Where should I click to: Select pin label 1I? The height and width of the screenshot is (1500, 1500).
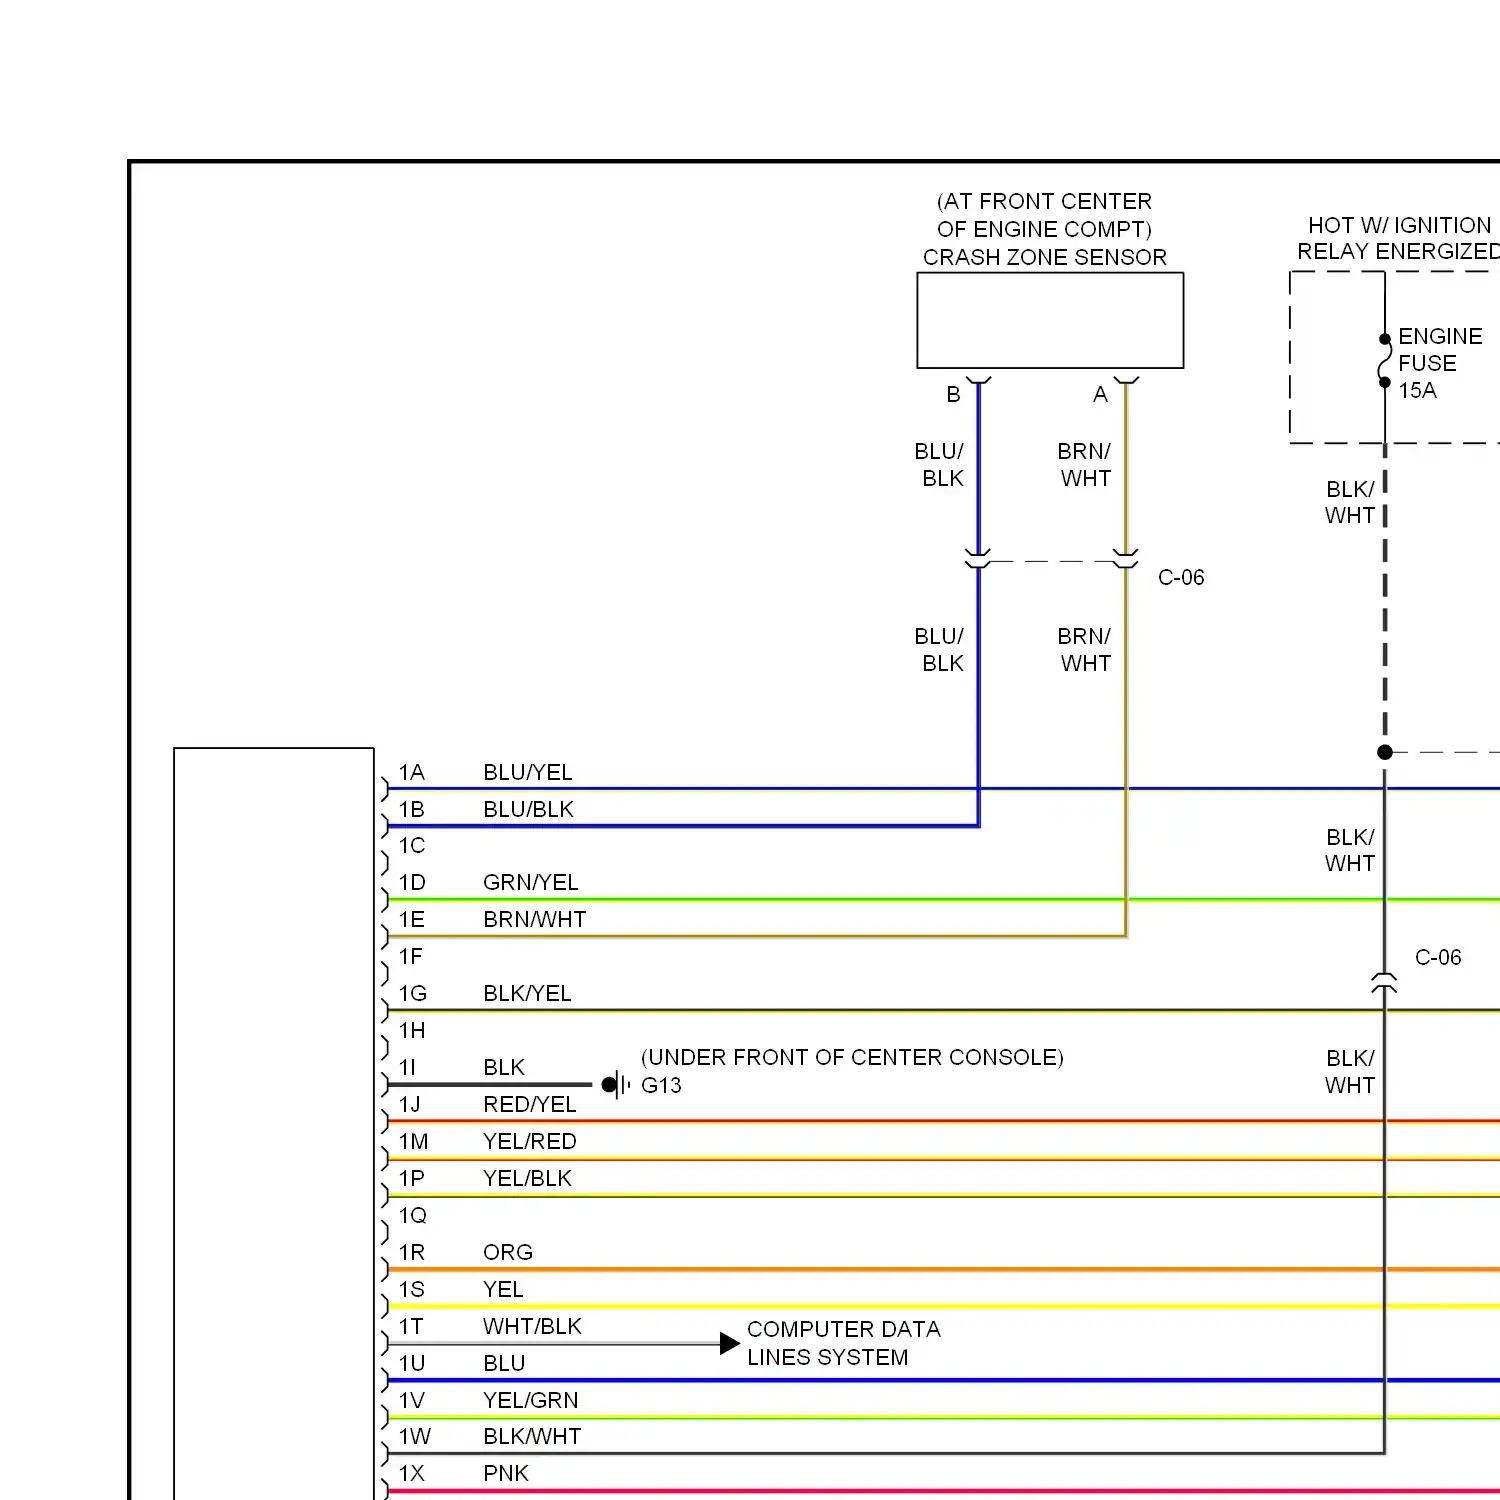407,1067
